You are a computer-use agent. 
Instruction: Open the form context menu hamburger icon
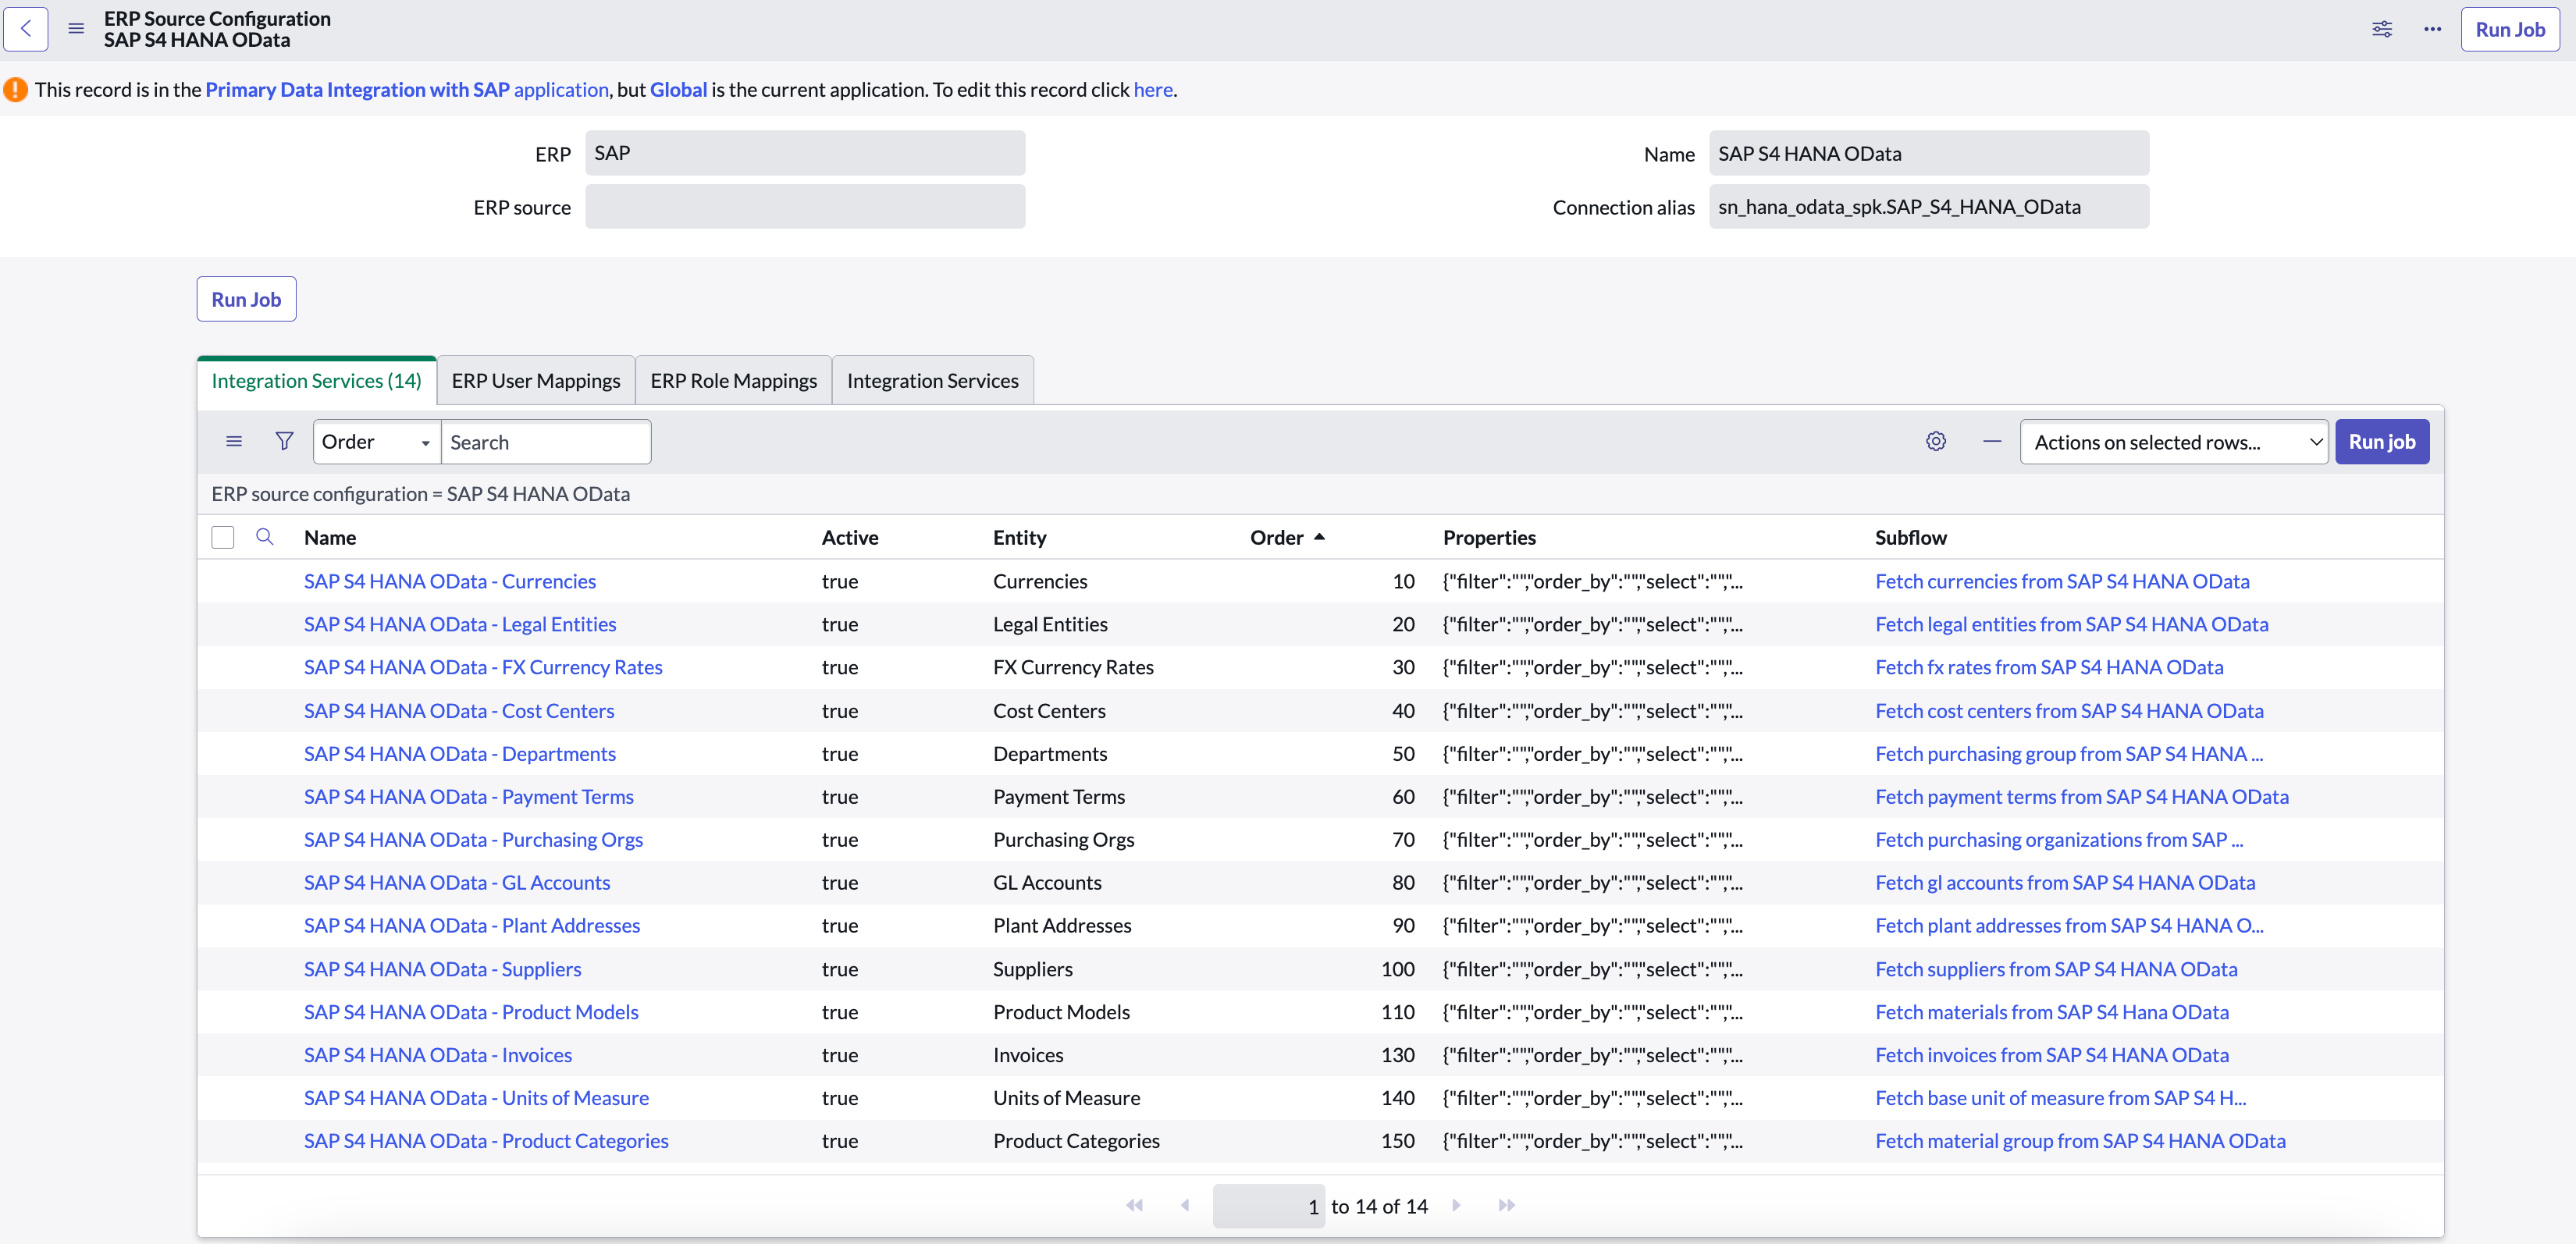(76, 29)
